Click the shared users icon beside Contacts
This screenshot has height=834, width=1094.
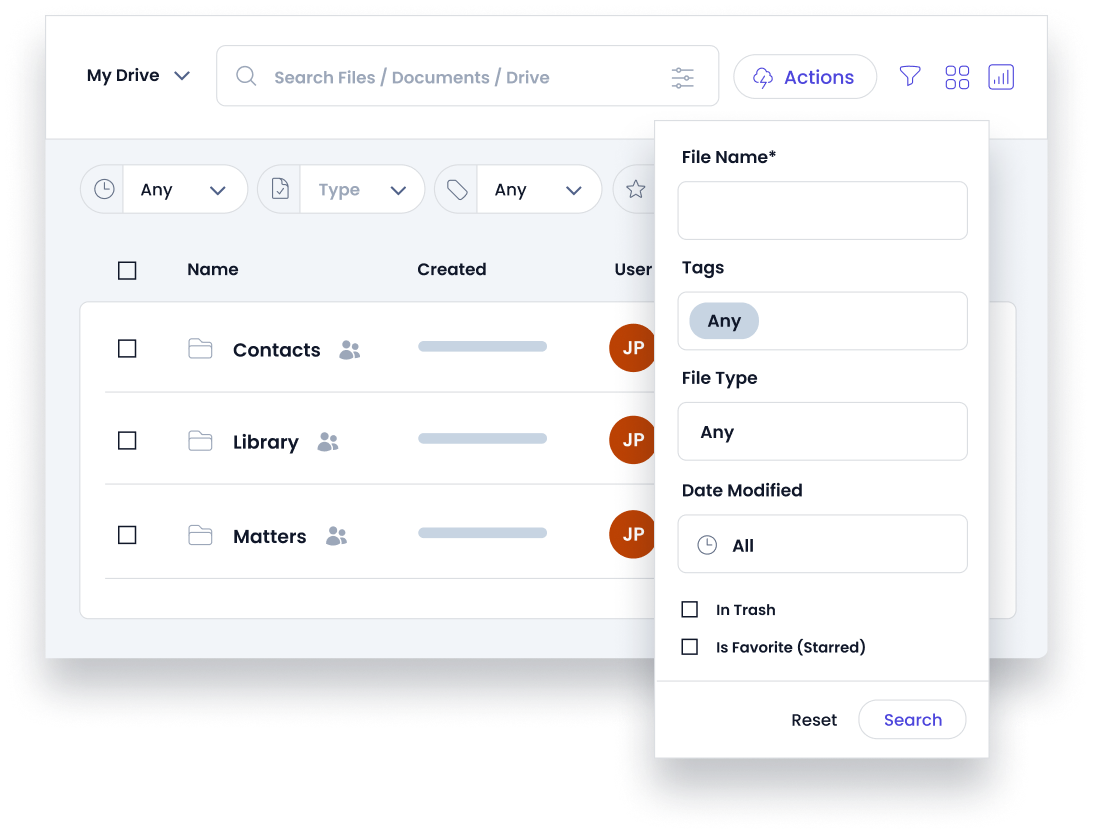[349, 350]
